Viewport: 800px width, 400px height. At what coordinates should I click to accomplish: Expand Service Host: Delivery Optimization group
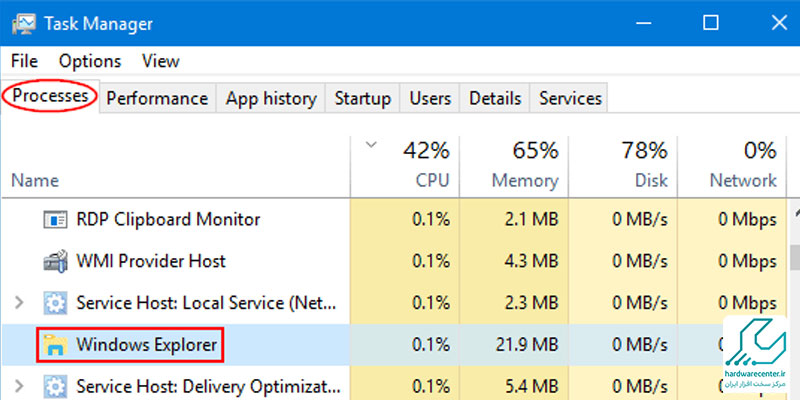point(19,386)
